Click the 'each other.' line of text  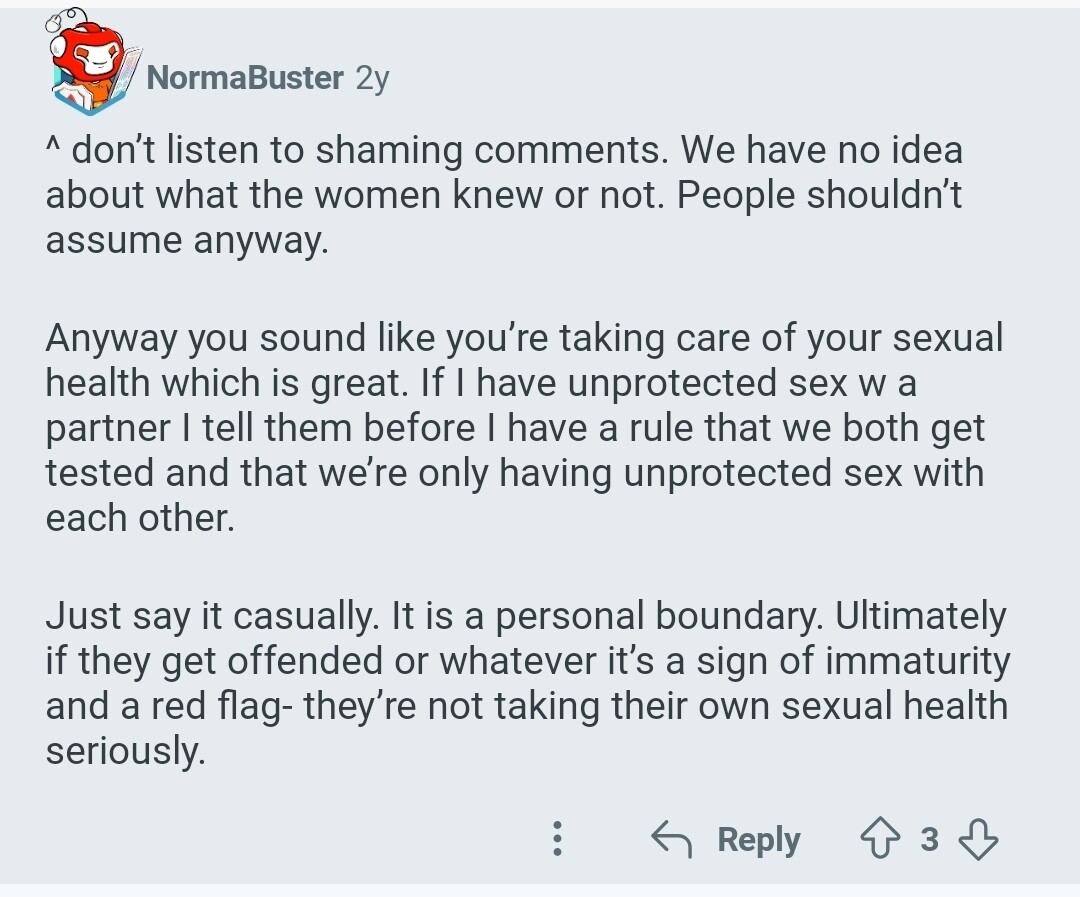[x=140, y=517]
